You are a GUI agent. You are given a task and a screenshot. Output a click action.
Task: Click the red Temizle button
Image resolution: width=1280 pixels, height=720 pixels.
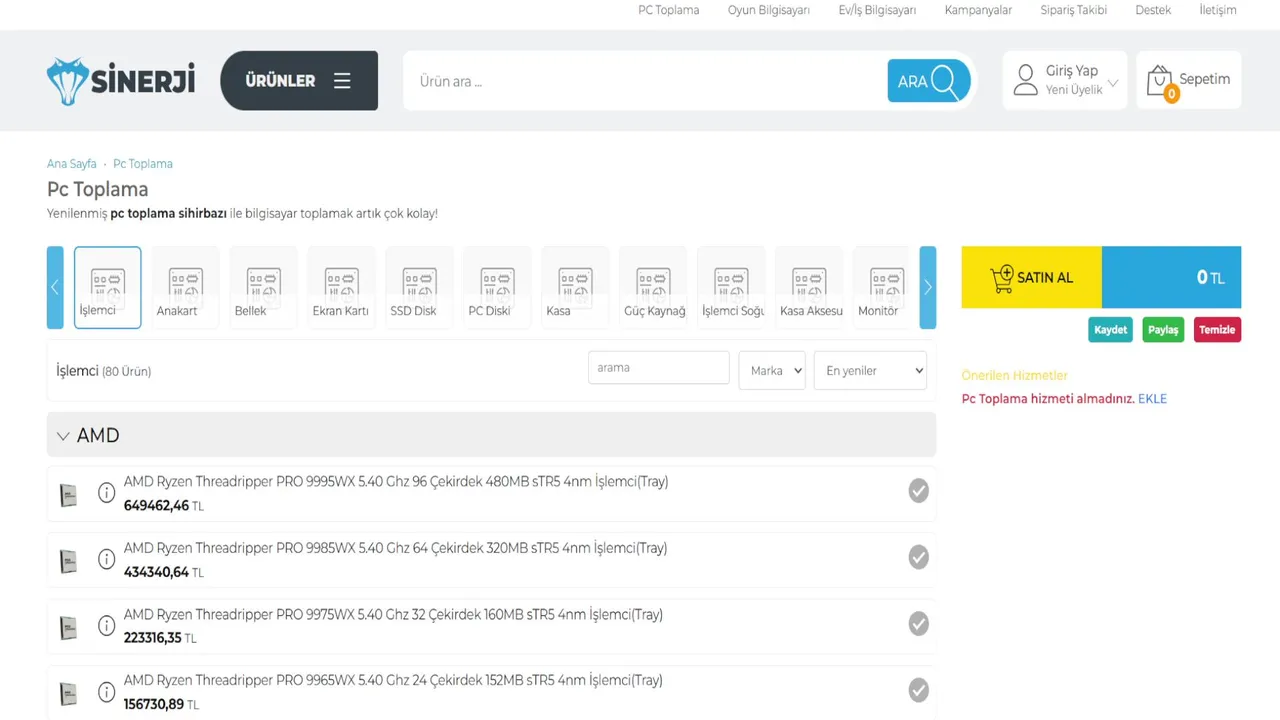click(x=1217, y=330)
